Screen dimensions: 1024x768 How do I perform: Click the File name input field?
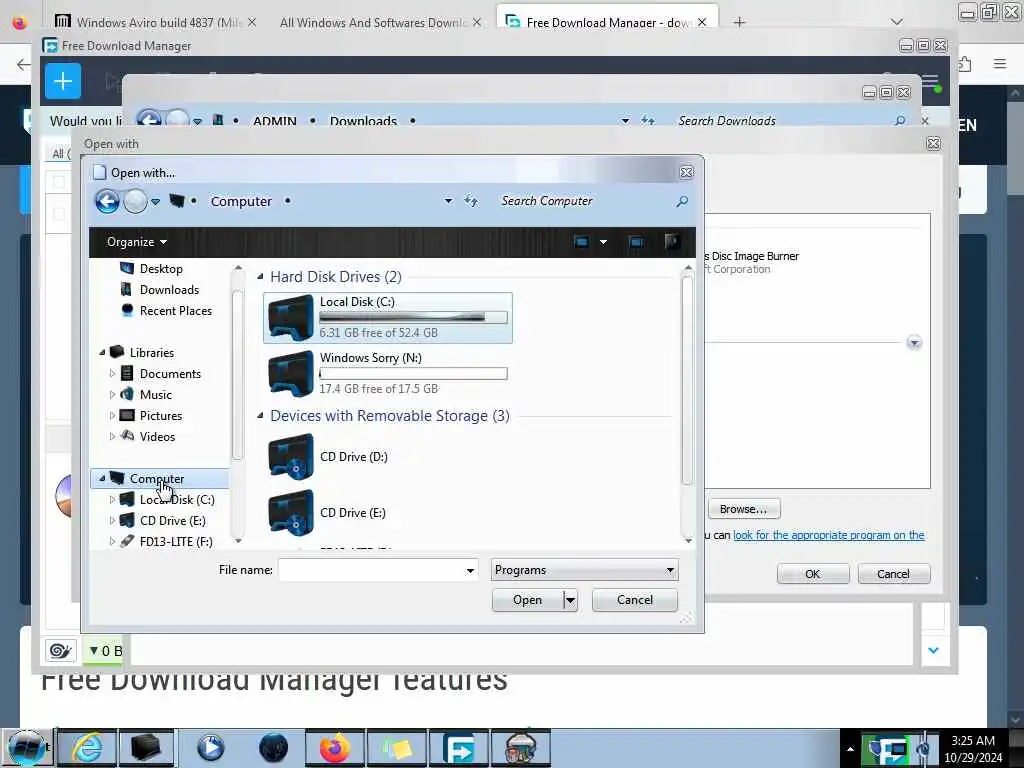(371, 570)
